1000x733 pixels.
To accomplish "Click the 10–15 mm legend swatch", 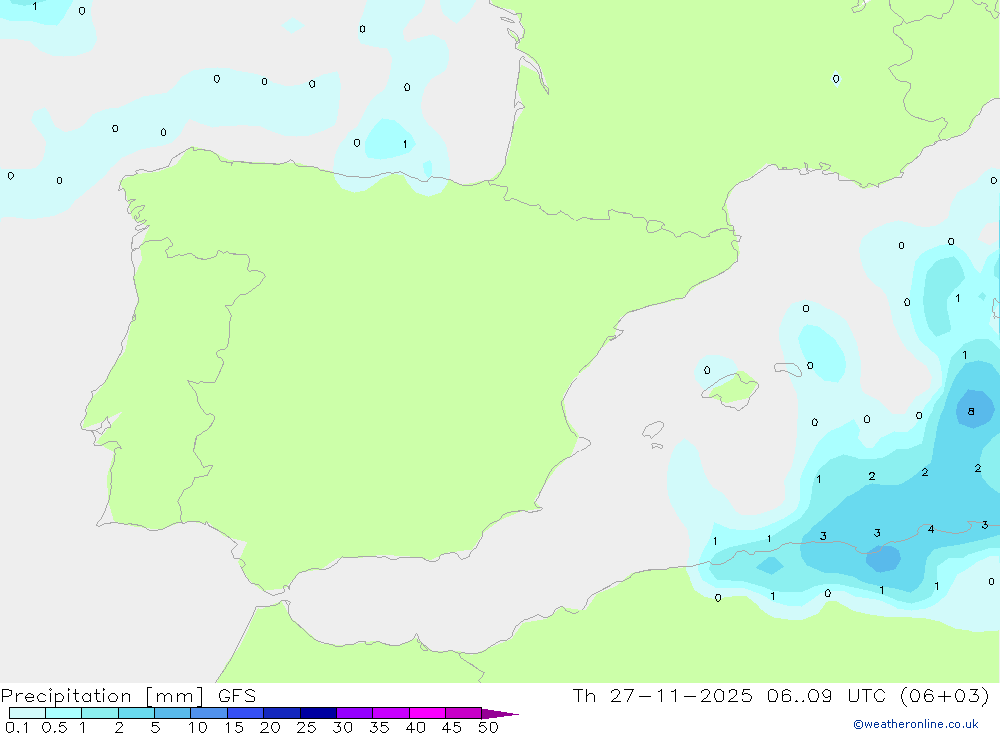I will (209, 713).
